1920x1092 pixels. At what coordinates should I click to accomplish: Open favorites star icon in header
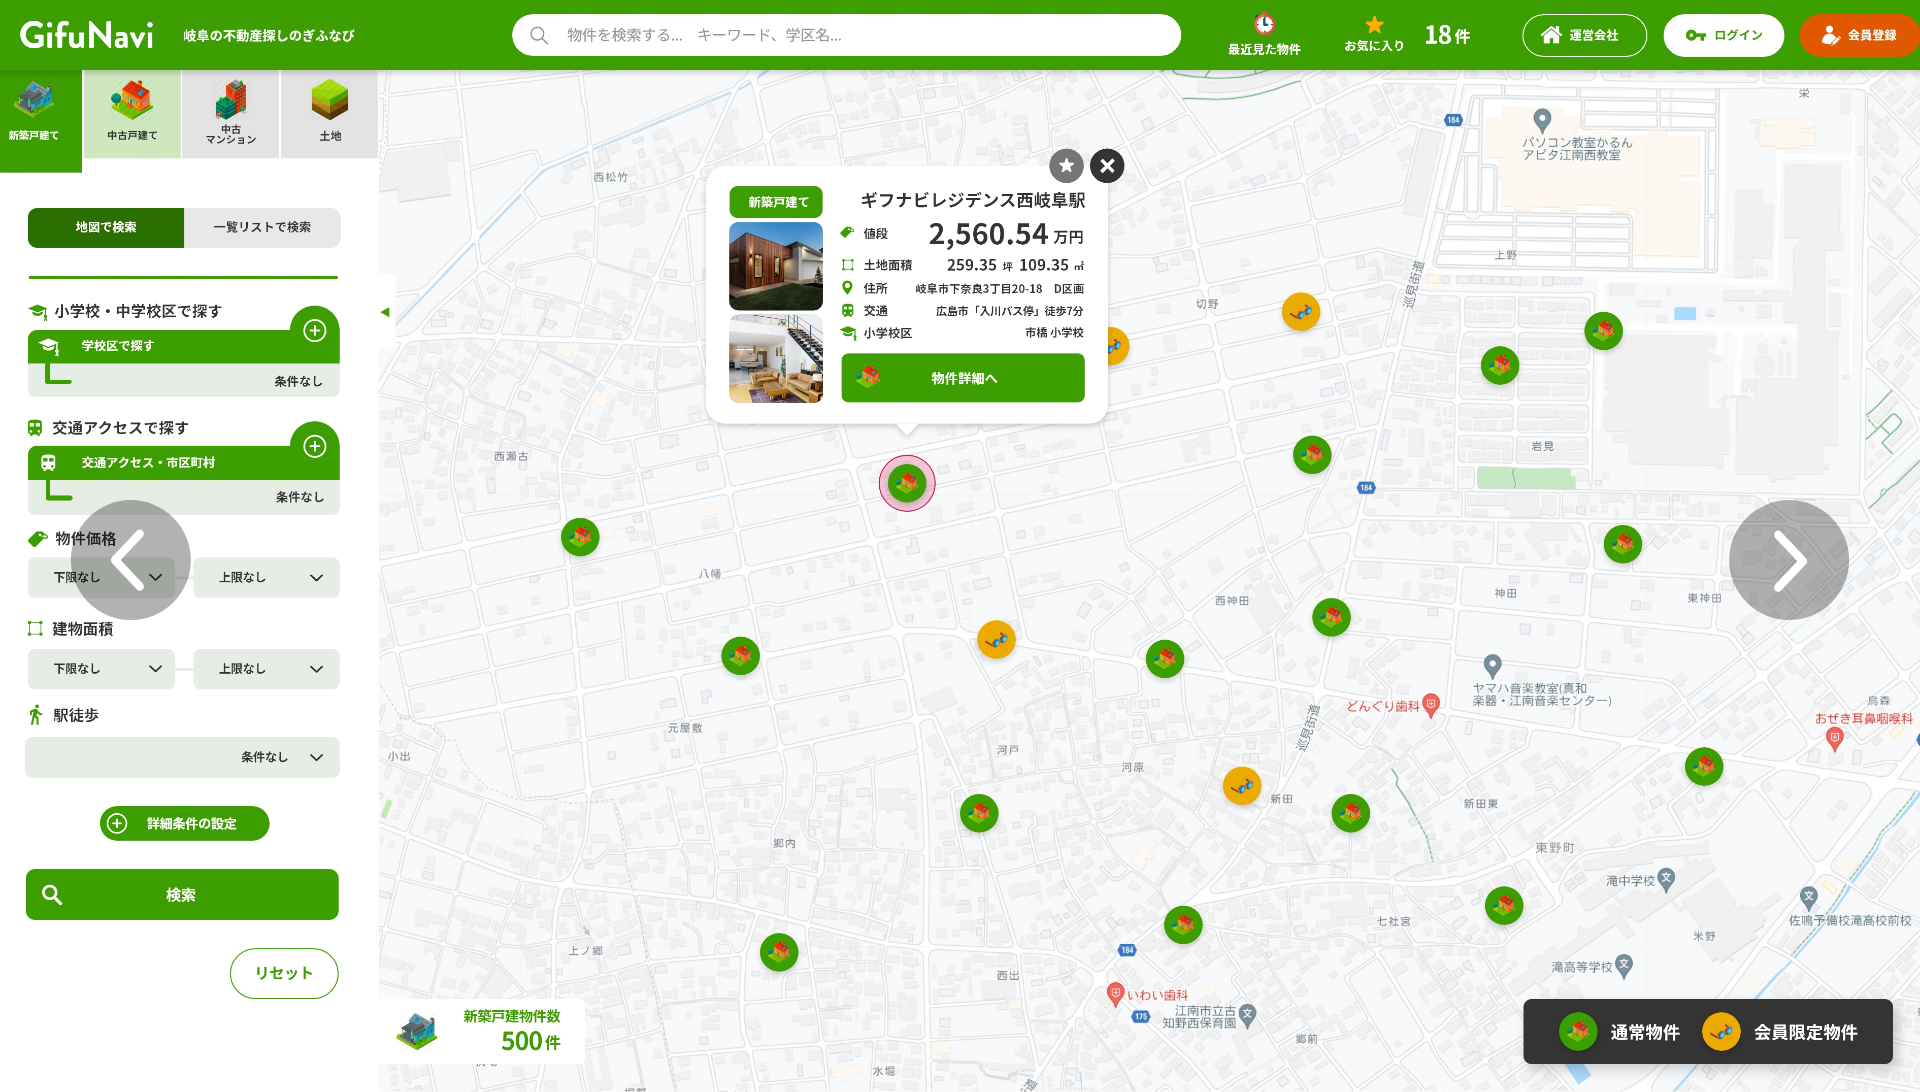click(1374, 25)
